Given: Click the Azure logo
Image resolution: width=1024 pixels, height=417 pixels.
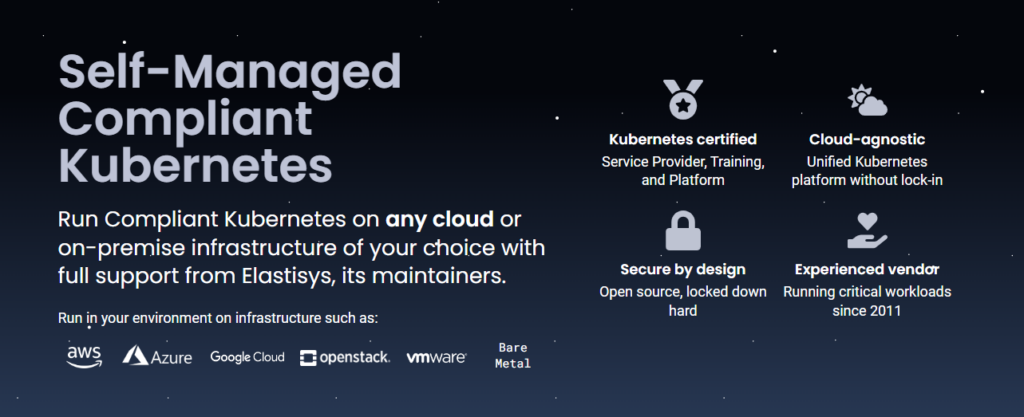Looking at the screenshot, I should (157, 356).
